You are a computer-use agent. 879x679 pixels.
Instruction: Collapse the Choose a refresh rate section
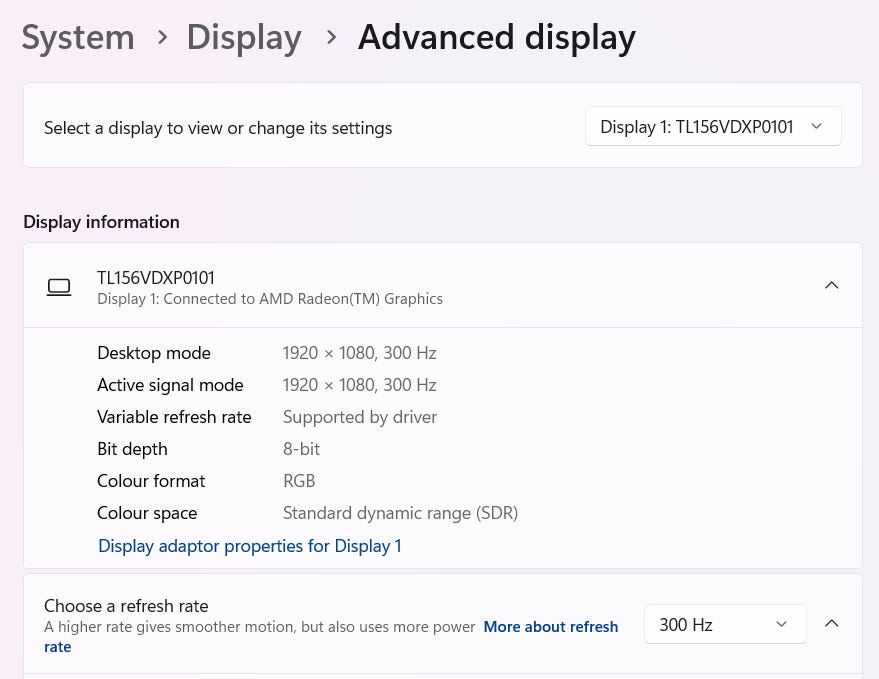click(831, 624)
